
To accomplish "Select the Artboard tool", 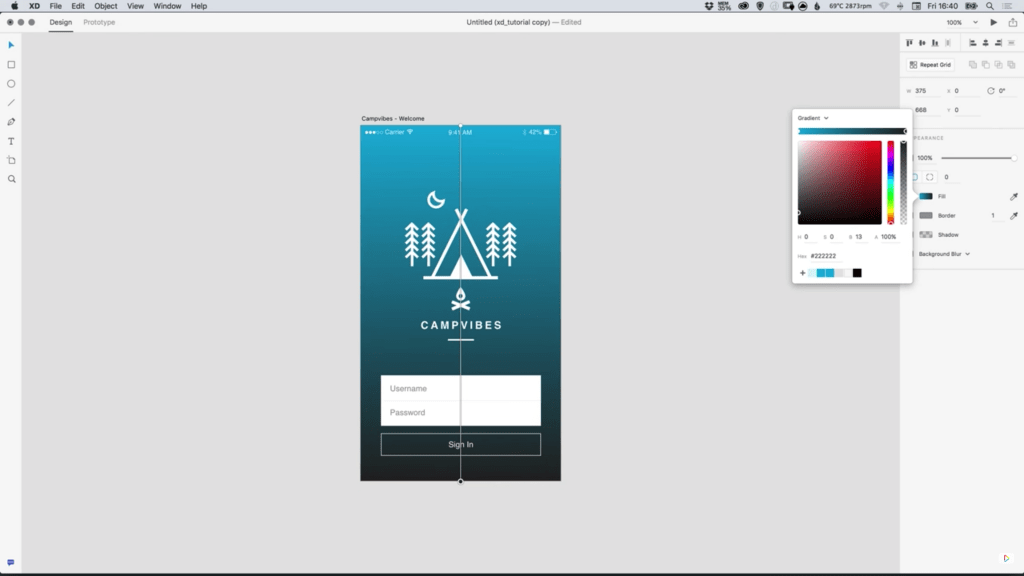I will tap(11, 159).
